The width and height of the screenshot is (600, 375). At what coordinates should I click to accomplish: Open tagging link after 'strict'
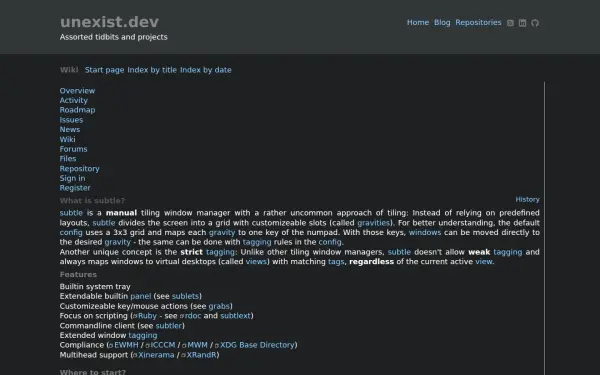pos(220,252)
